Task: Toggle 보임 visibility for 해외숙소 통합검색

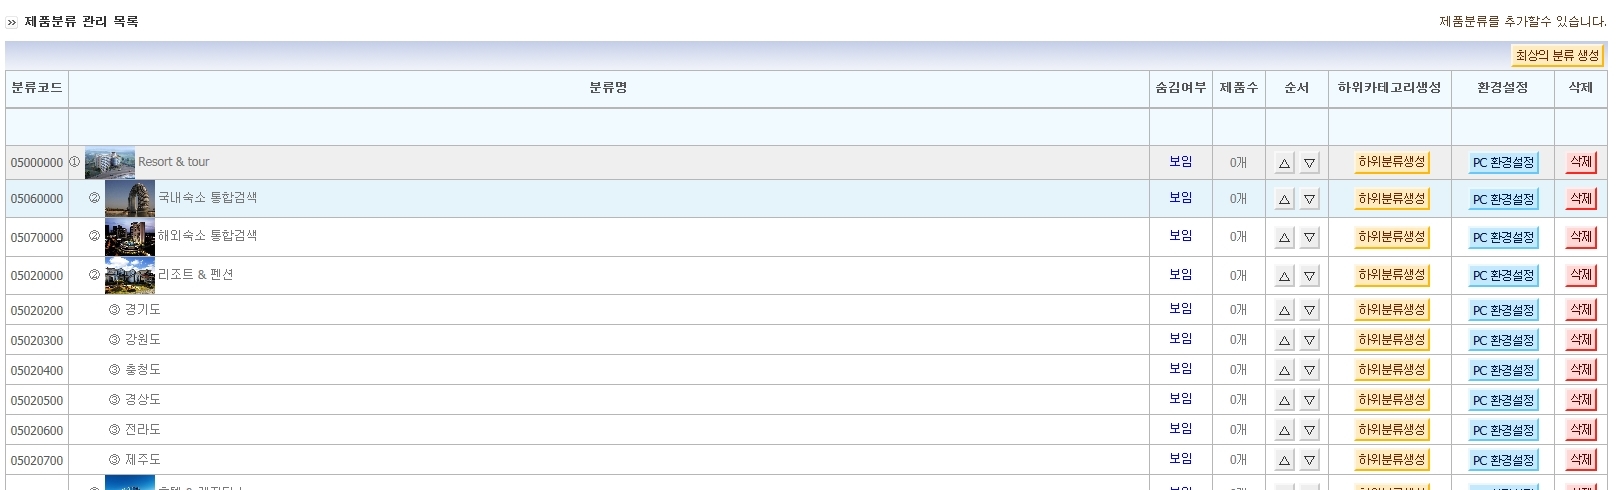Action: click(1181, 236)
